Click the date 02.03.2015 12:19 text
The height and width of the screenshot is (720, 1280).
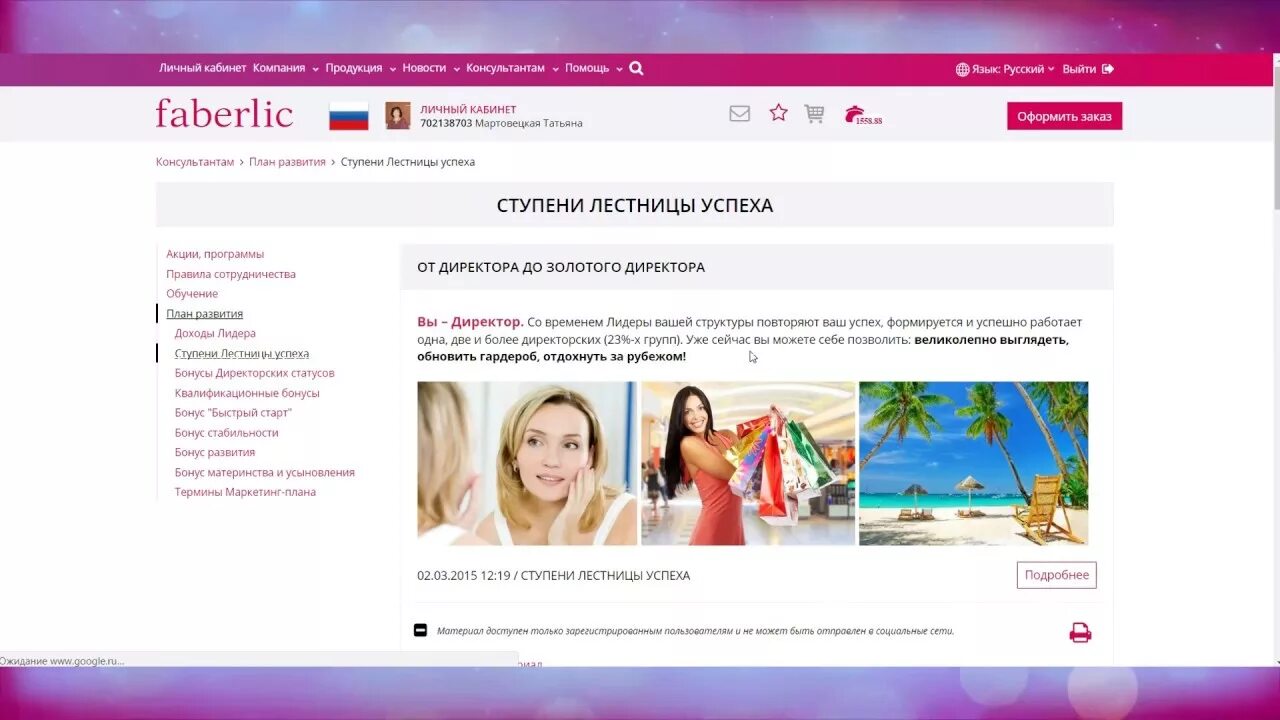pos(464,575)
